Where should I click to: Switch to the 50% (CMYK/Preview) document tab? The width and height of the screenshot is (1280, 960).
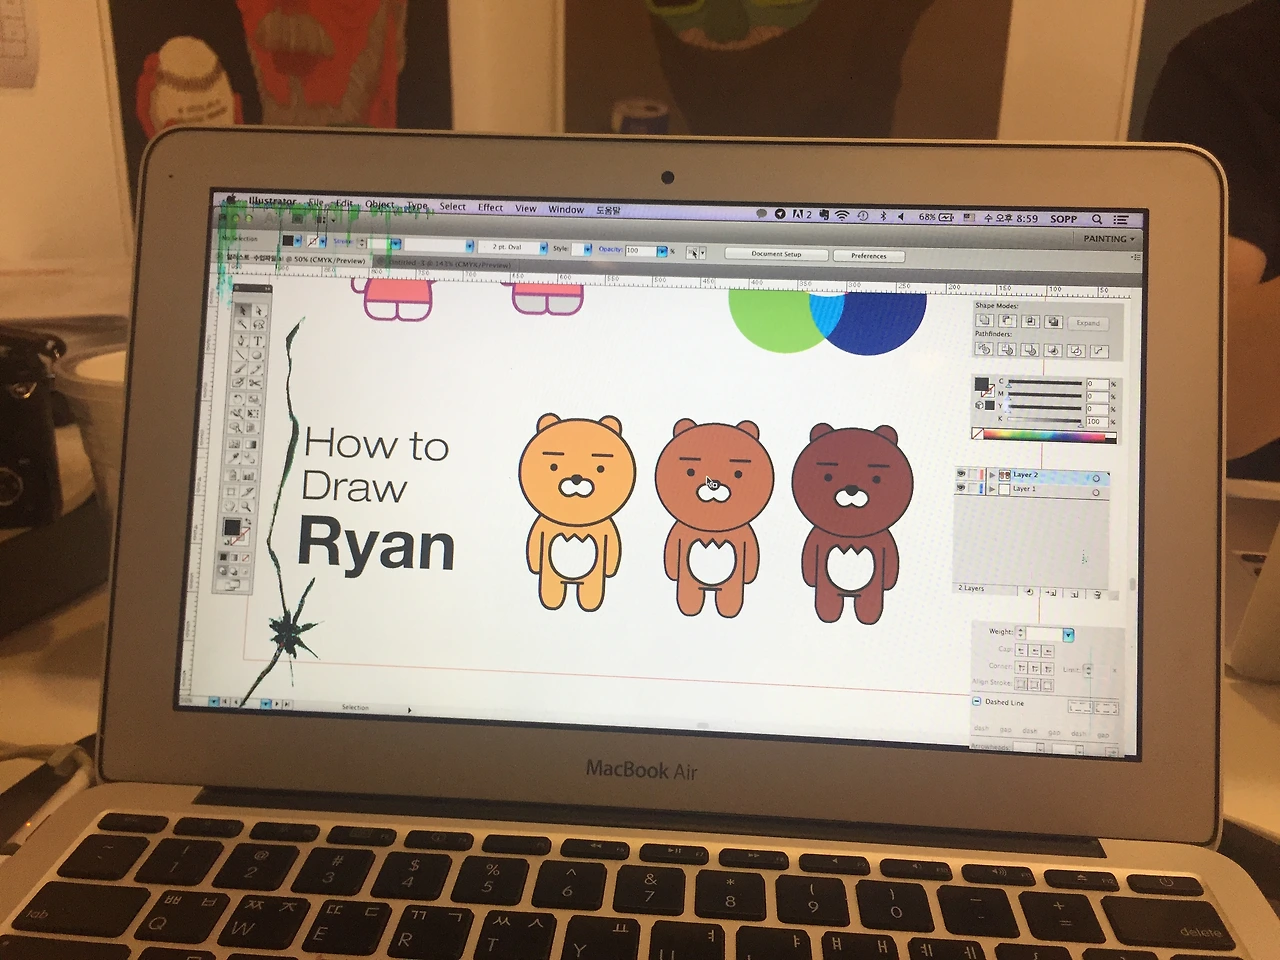pos(297,258)
